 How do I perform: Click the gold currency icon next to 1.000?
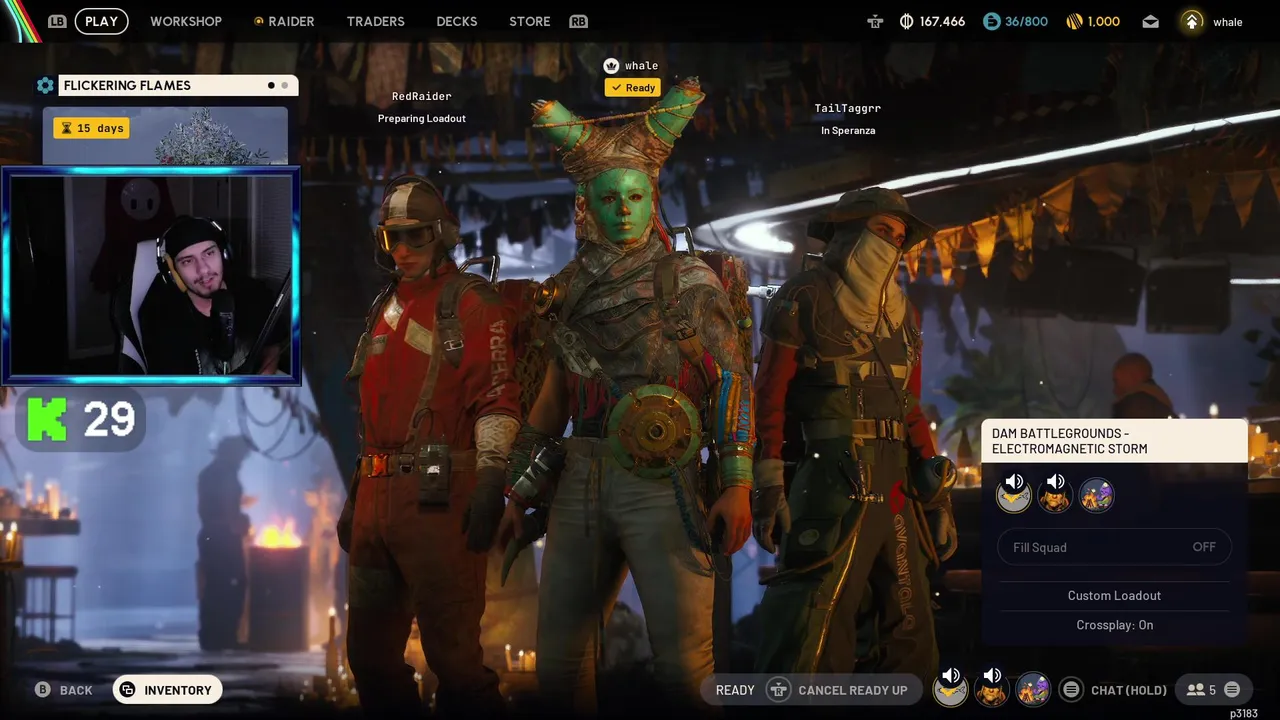tap(1075, 21)
